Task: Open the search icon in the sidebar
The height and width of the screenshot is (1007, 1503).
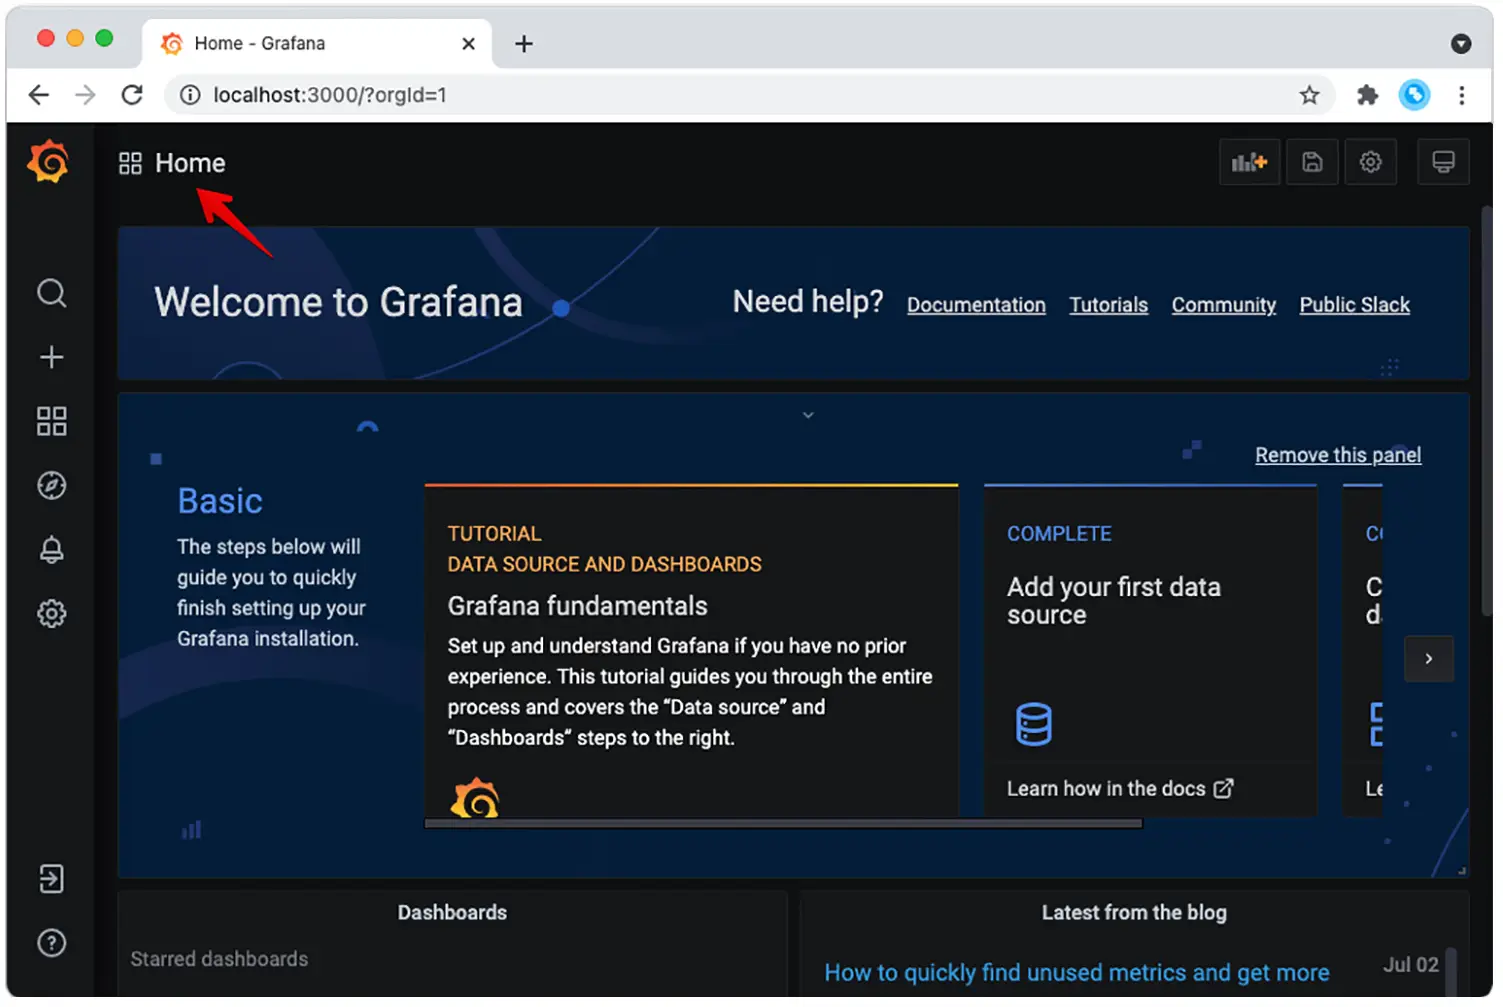Action: point(51,293)
